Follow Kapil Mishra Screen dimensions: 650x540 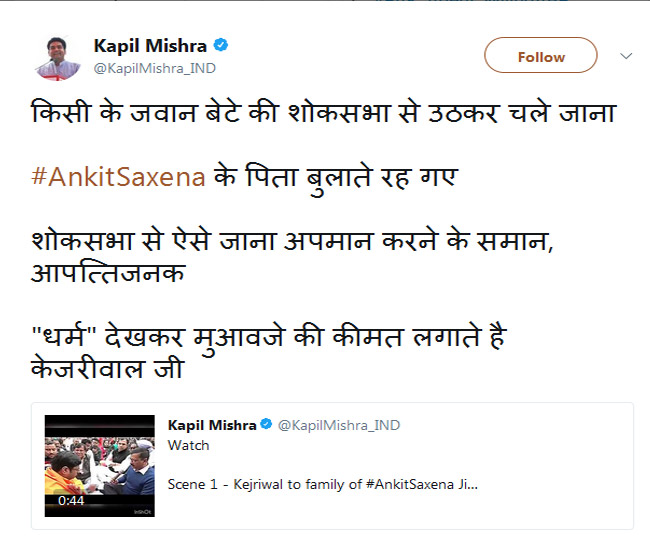(x=540, y=57)
